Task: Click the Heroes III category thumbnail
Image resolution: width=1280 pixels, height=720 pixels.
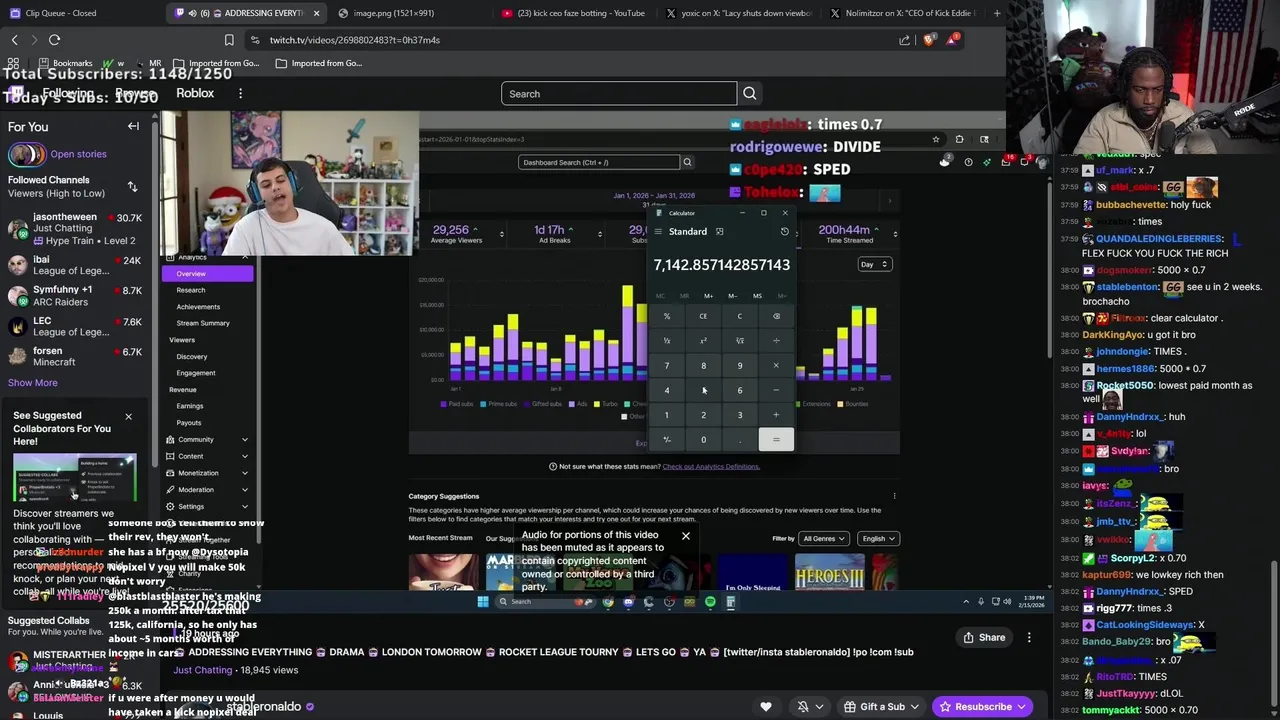Action: (x=830, y=571)
